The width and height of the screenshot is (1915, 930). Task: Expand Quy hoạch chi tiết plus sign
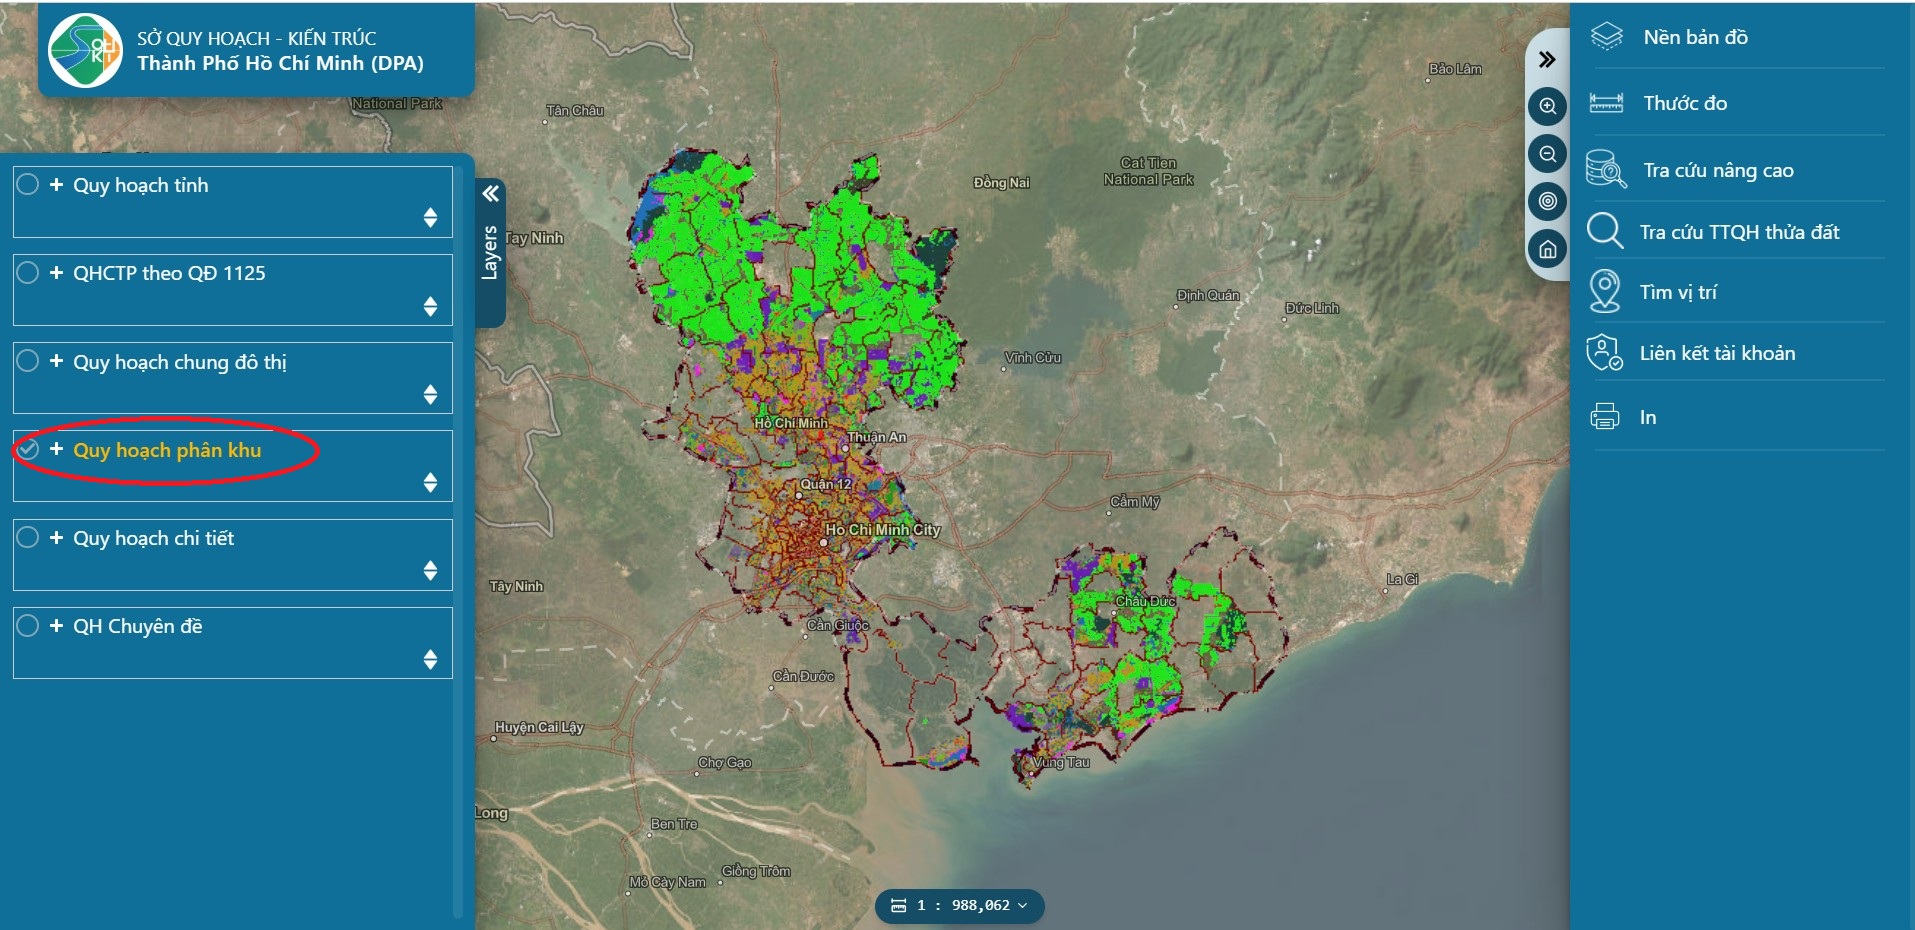coord(56,537)
